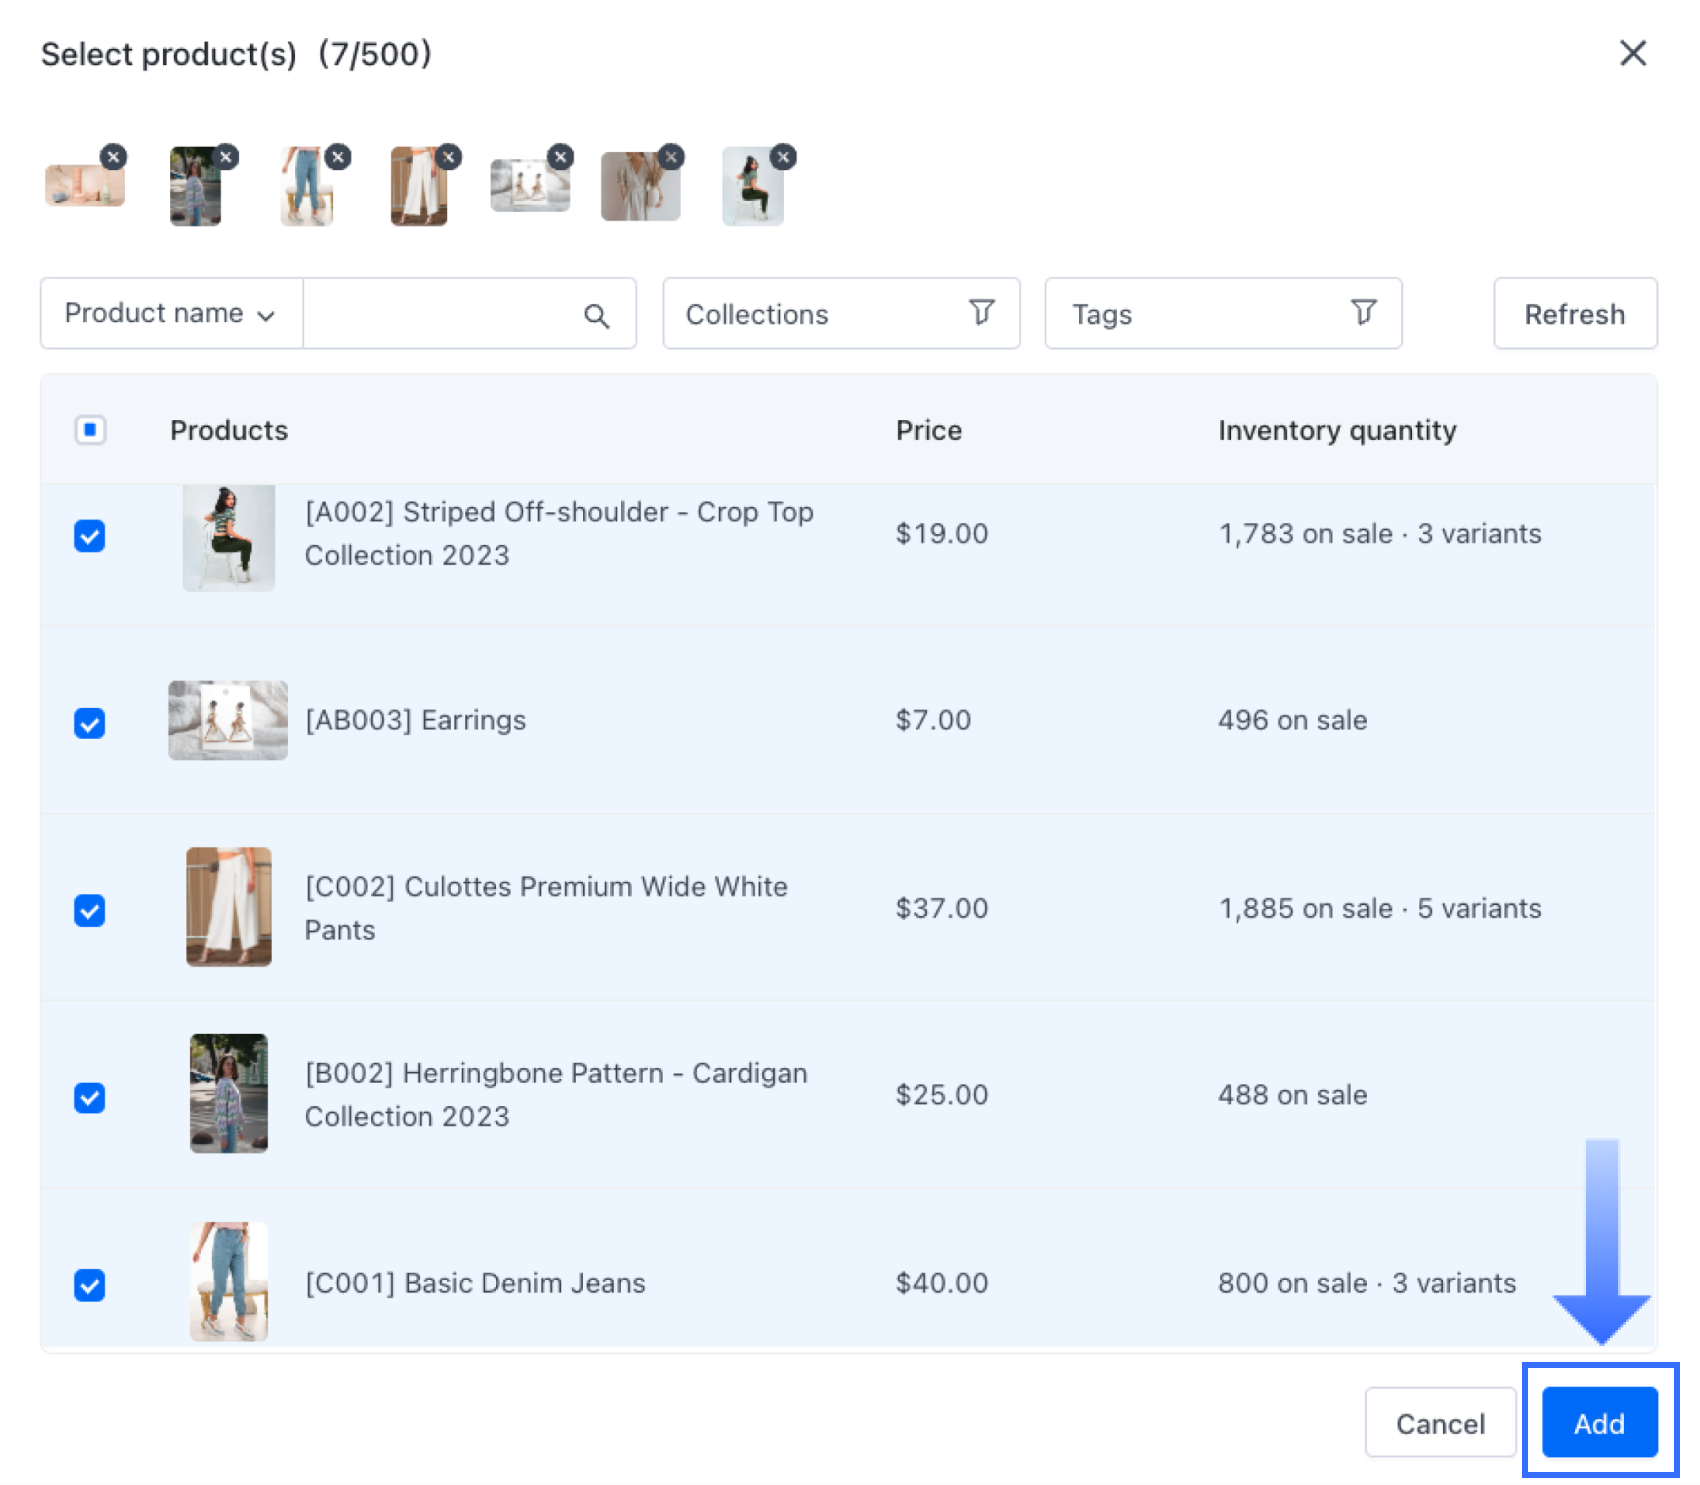Viewport: 1700px width, 1485px height.
Task: Open the Tags filter dropdown
Action: pyautogui.click(x=1222, y=314)
